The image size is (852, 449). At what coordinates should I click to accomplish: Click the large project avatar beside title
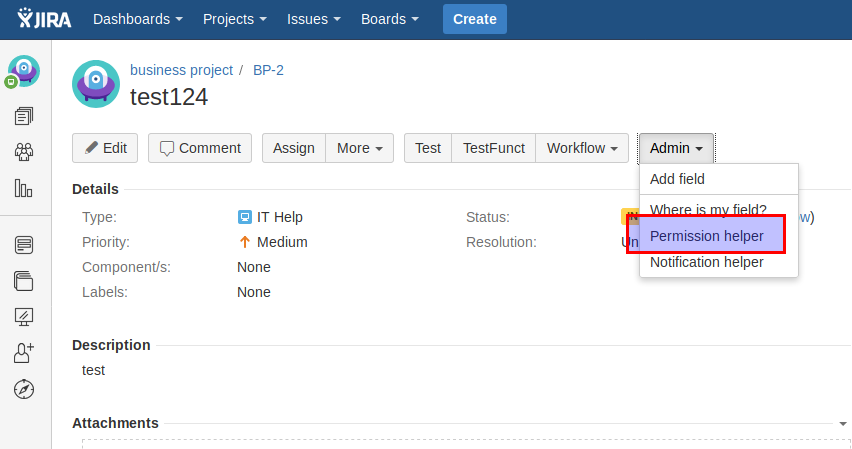pyautogui.click(x=96, y=84)
